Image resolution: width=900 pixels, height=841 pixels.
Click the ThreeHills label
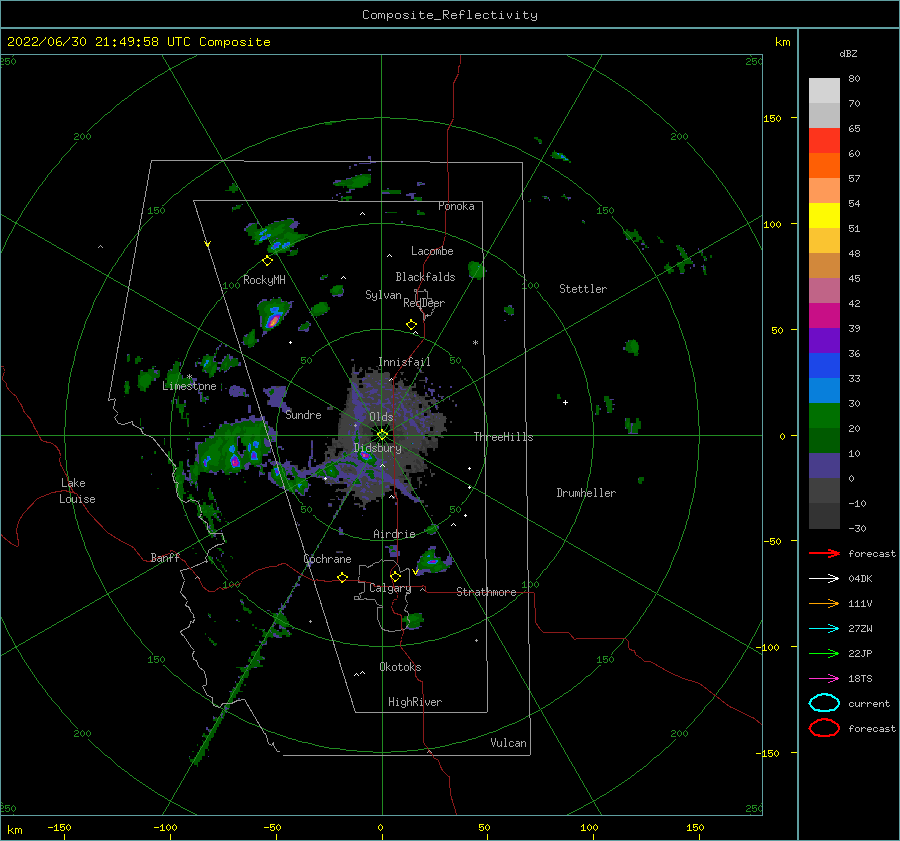tap(503, 437)
